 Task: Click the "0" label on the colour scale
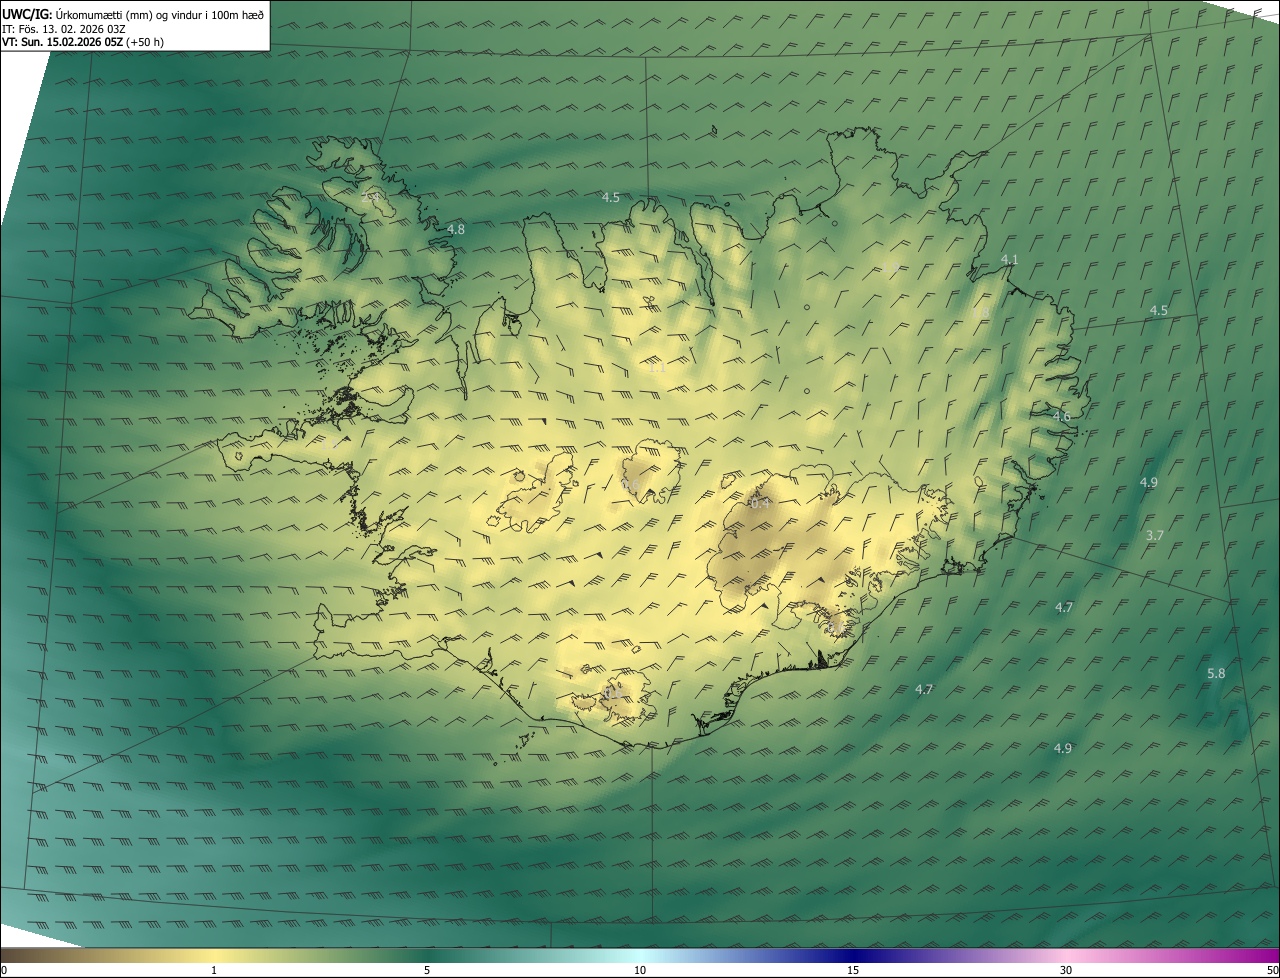pos(4,970)
